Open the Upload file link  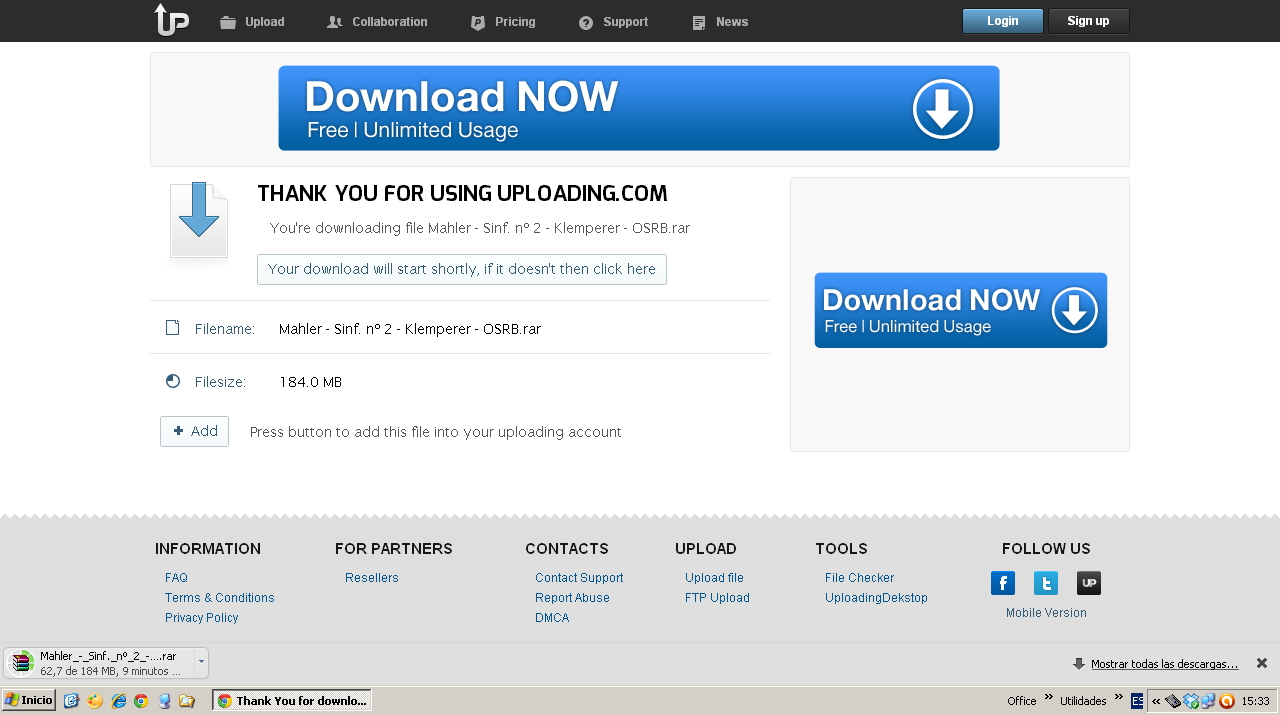tap(714, 578)
